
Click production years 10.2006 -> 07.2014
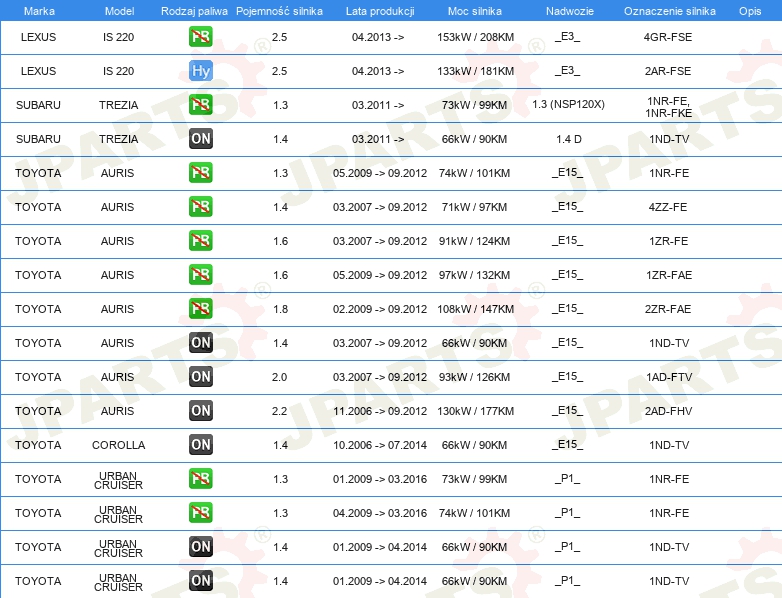(x=380, y=445)
